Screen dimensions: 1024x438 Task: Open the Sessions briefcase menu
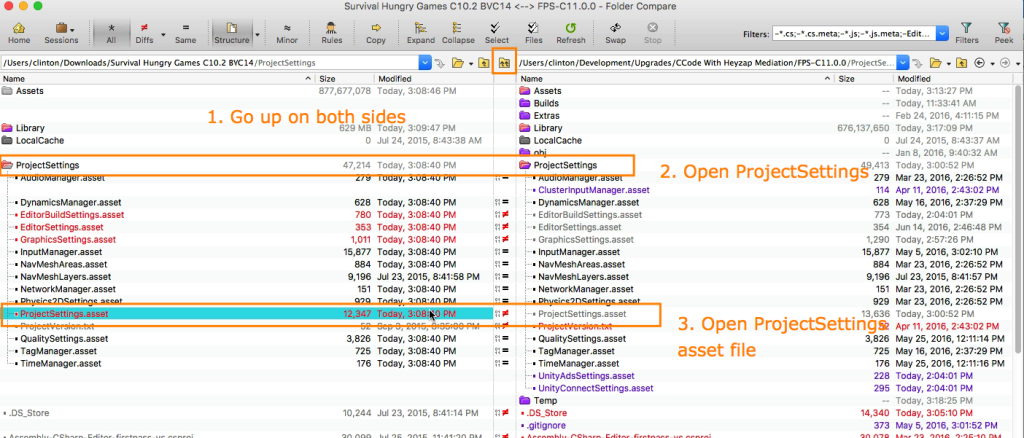tap(60, 33)
